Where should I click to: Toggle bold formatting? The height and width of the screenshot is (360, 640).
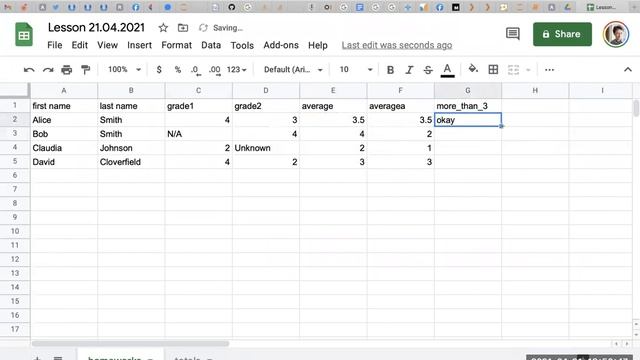pyautogui.click(x=390, y=70)
